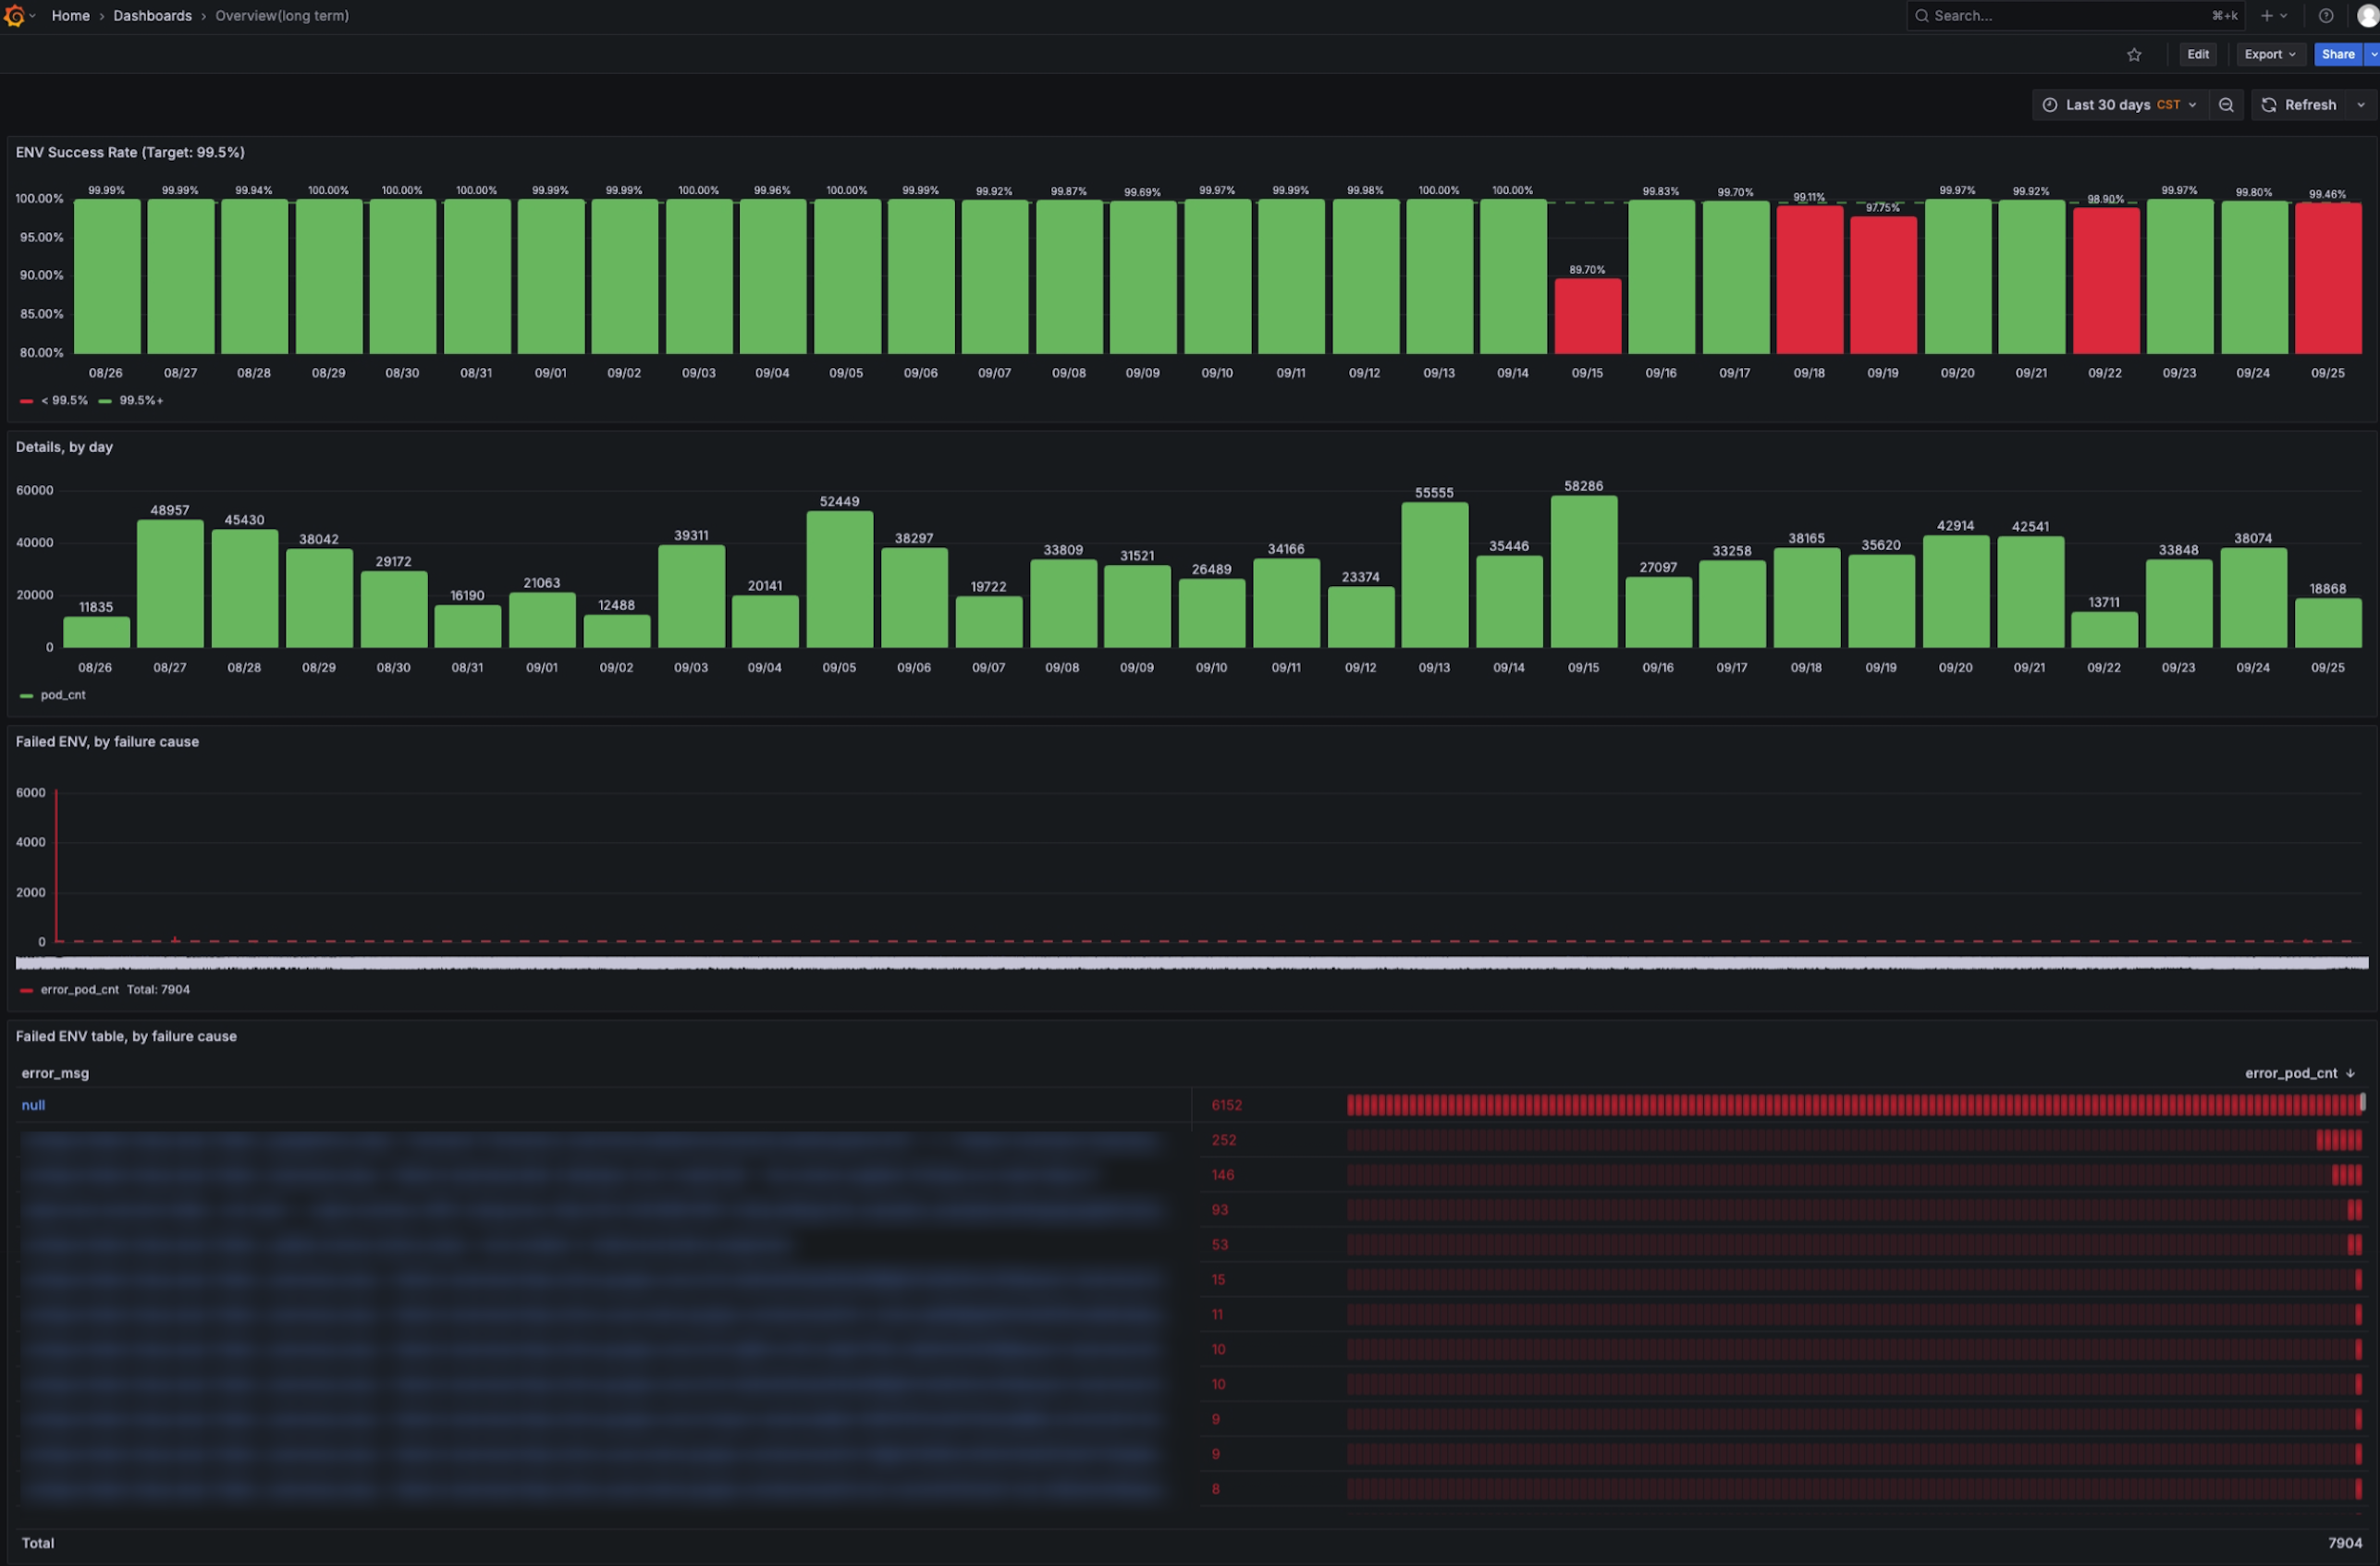Mark dashboard as favorite with star

(2134, 55)
